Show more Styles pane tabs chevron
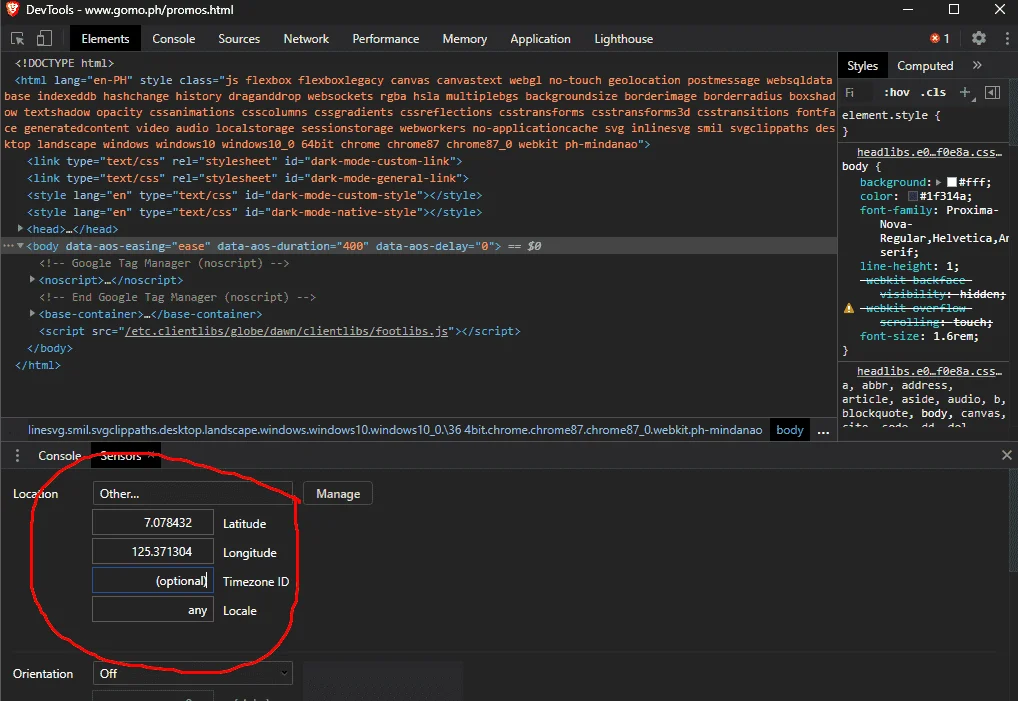The height and width of the screenshot is (701, 1018). click(977, 66)
